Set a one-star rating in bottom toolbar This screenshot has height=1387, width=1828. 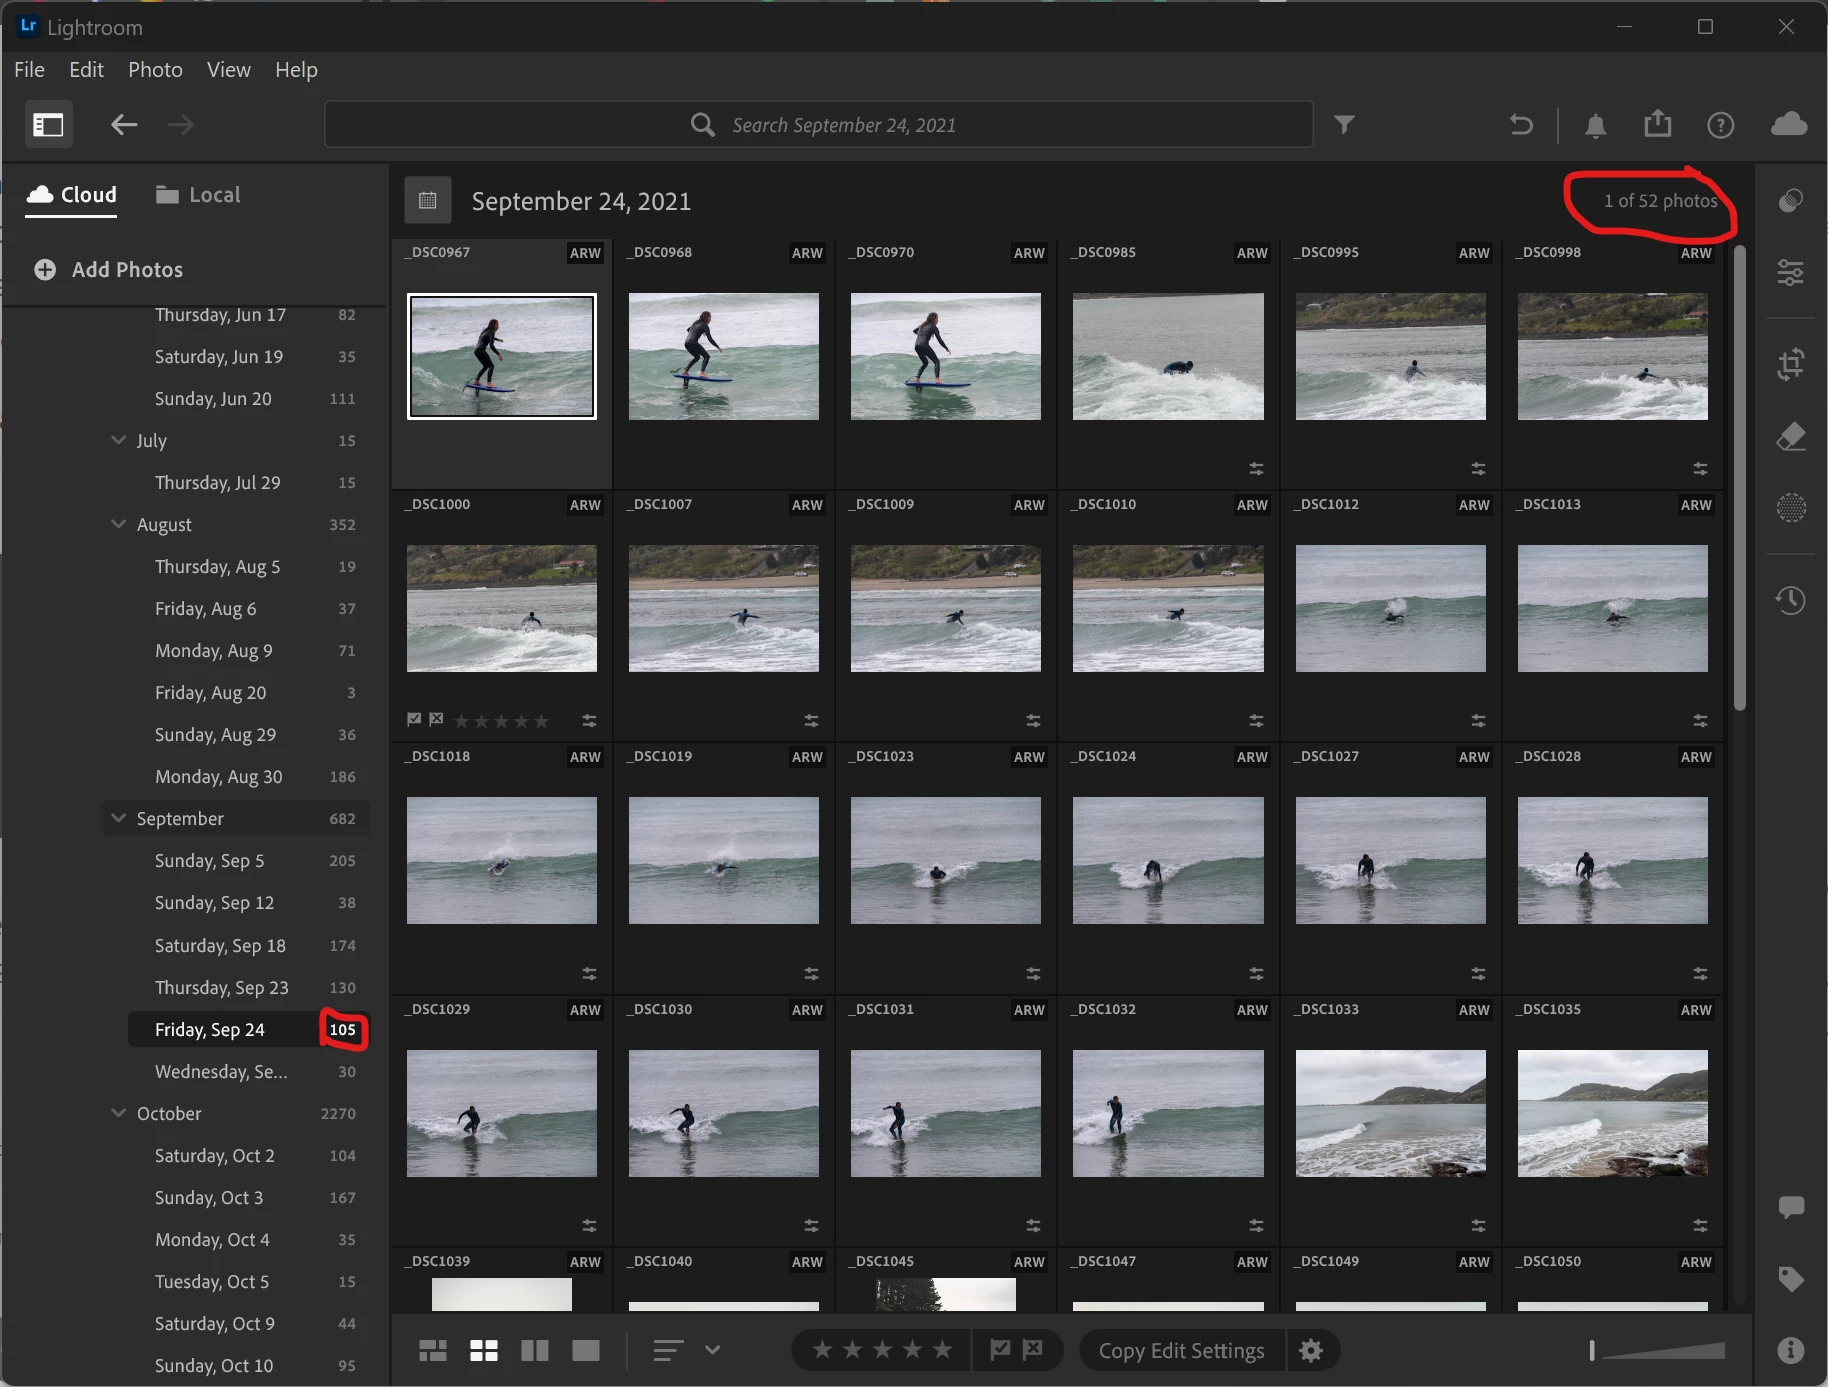(822, 1350)
